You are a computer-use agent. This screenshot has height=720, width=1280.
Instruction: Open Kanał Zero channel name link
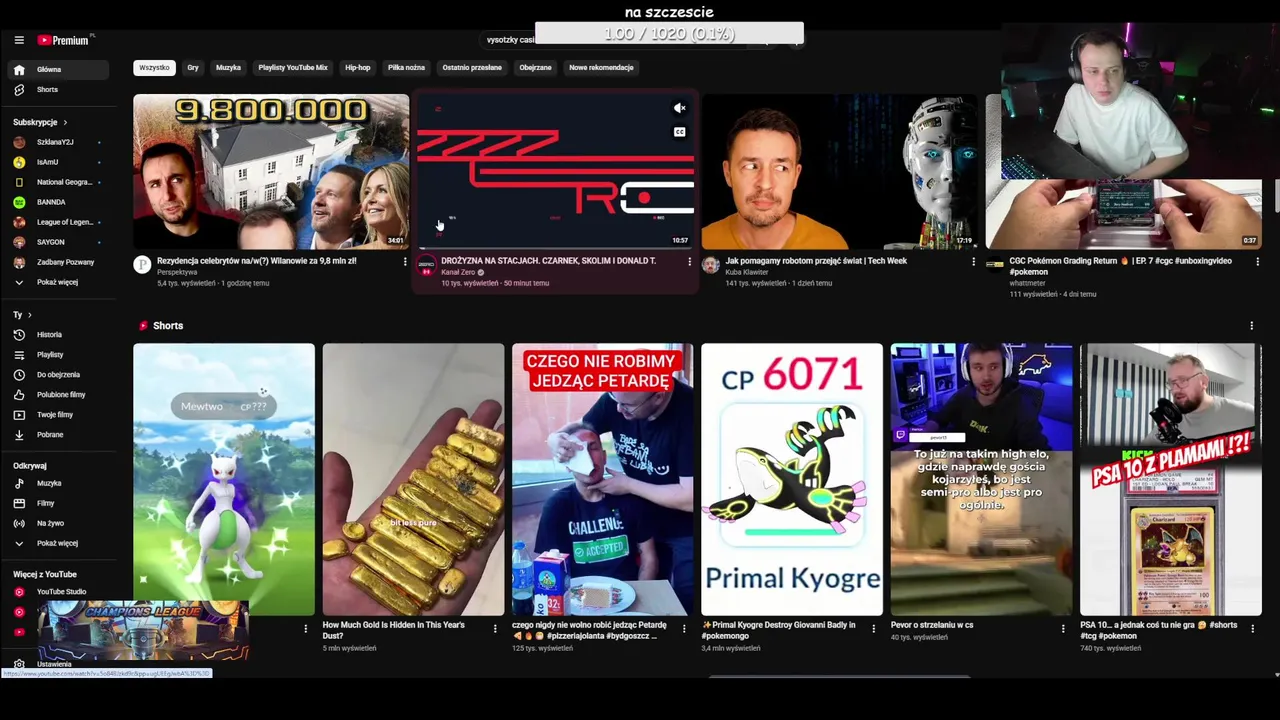(x=458, y=272)
